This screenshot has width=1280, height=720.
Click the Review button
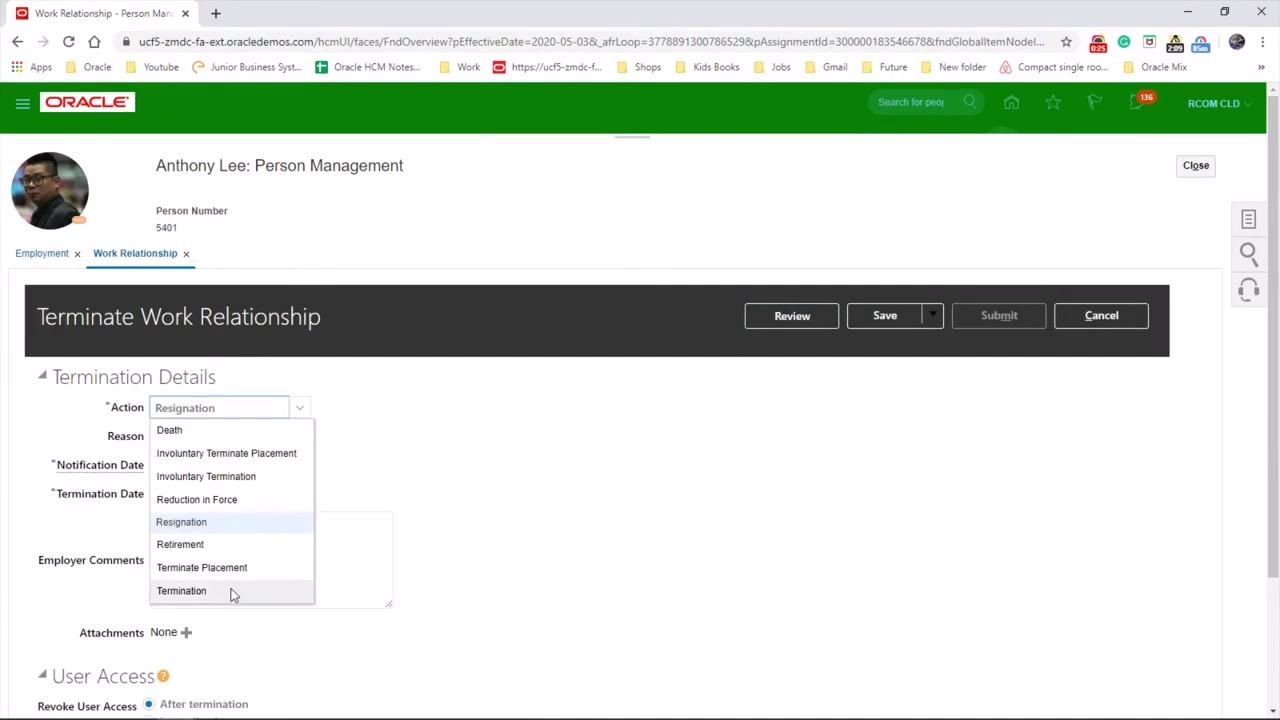coord(792,316)
